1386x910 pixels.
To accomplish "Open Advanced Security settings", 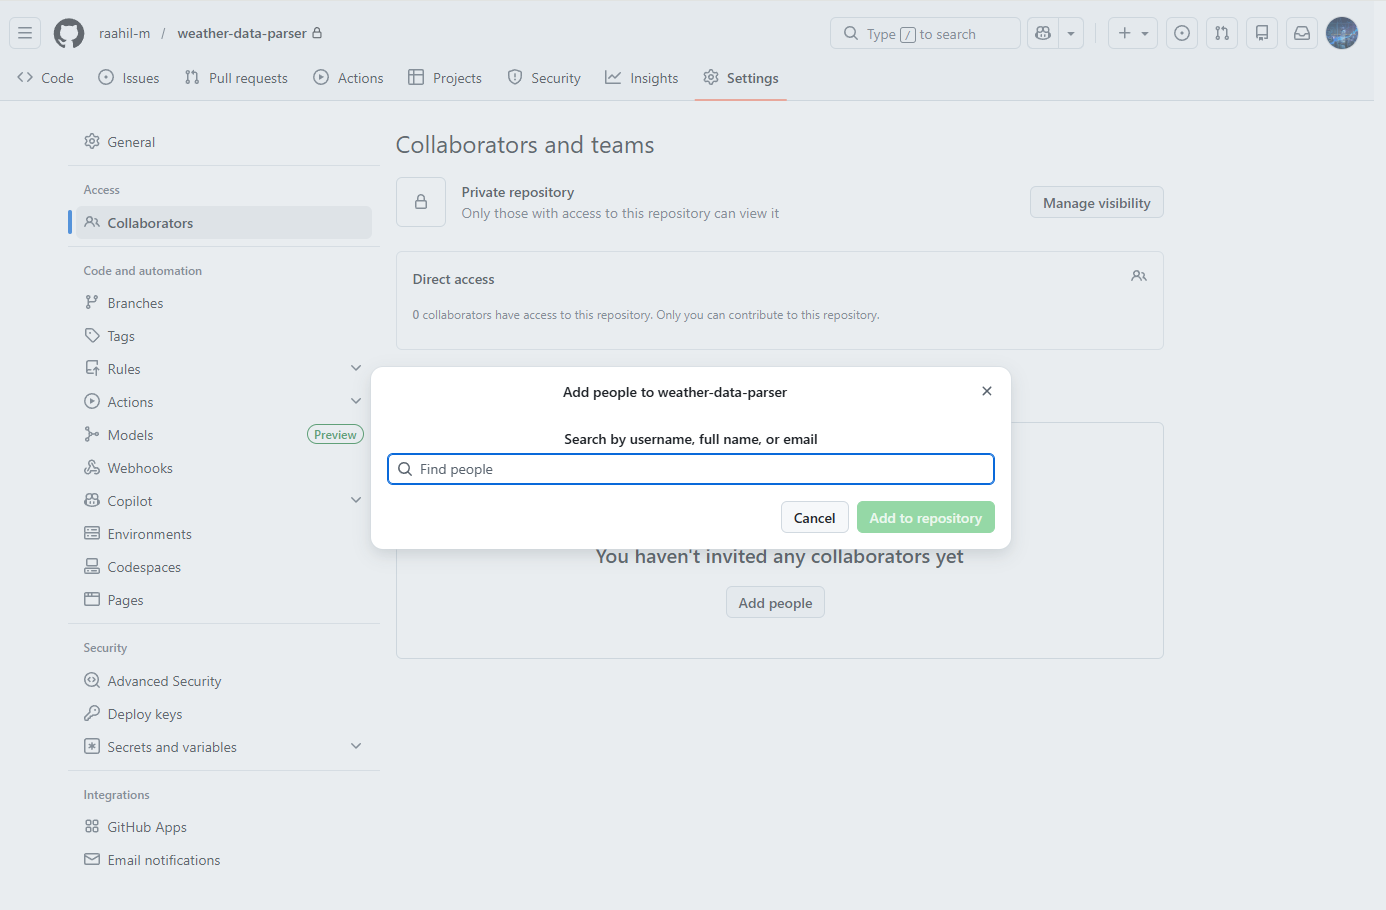I will (x=224, y=681).
